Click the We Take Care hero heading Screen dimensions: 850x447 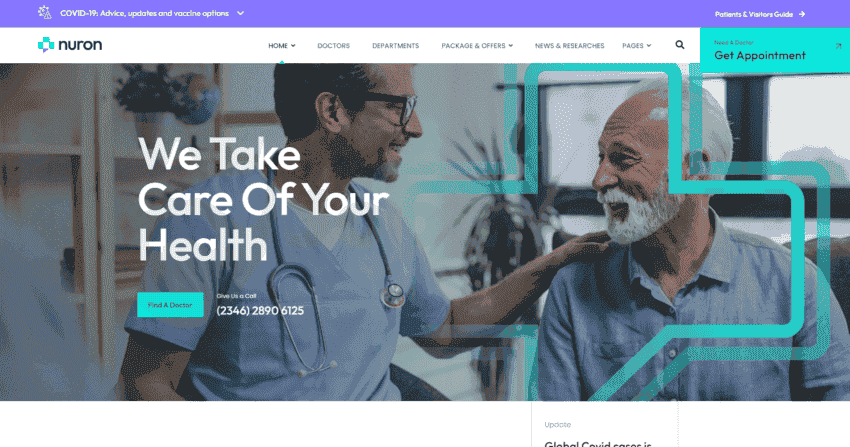(x=263, y=200)
